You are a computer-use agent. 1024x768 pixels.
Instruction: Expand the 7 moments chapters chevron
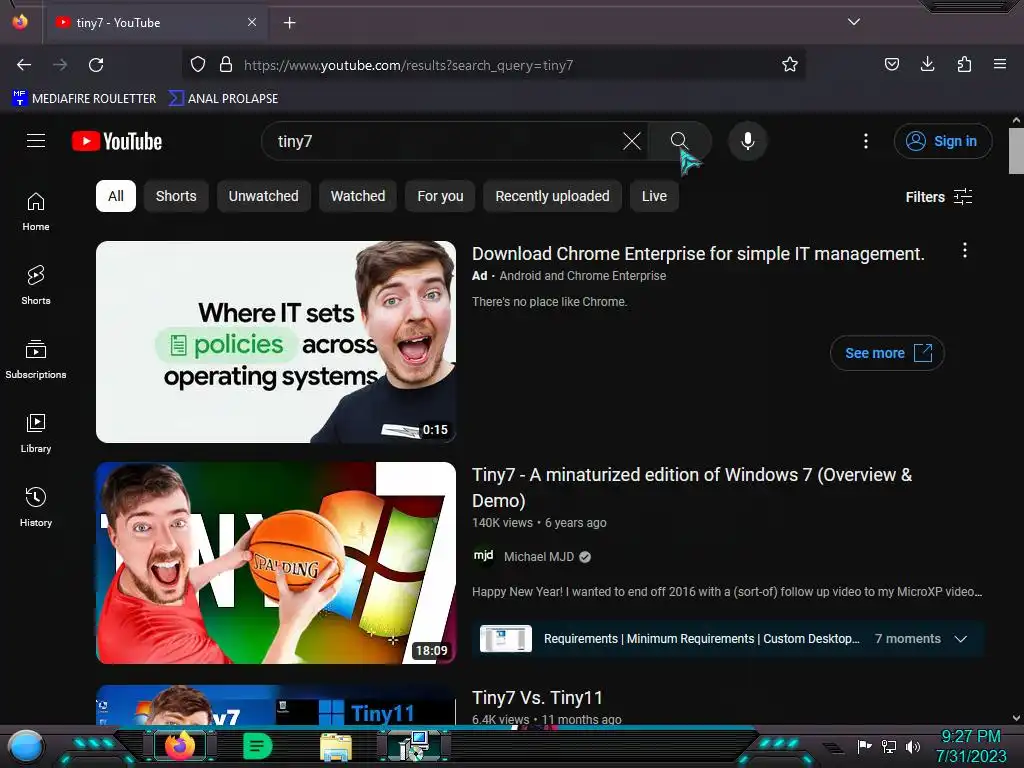(961, 639)
